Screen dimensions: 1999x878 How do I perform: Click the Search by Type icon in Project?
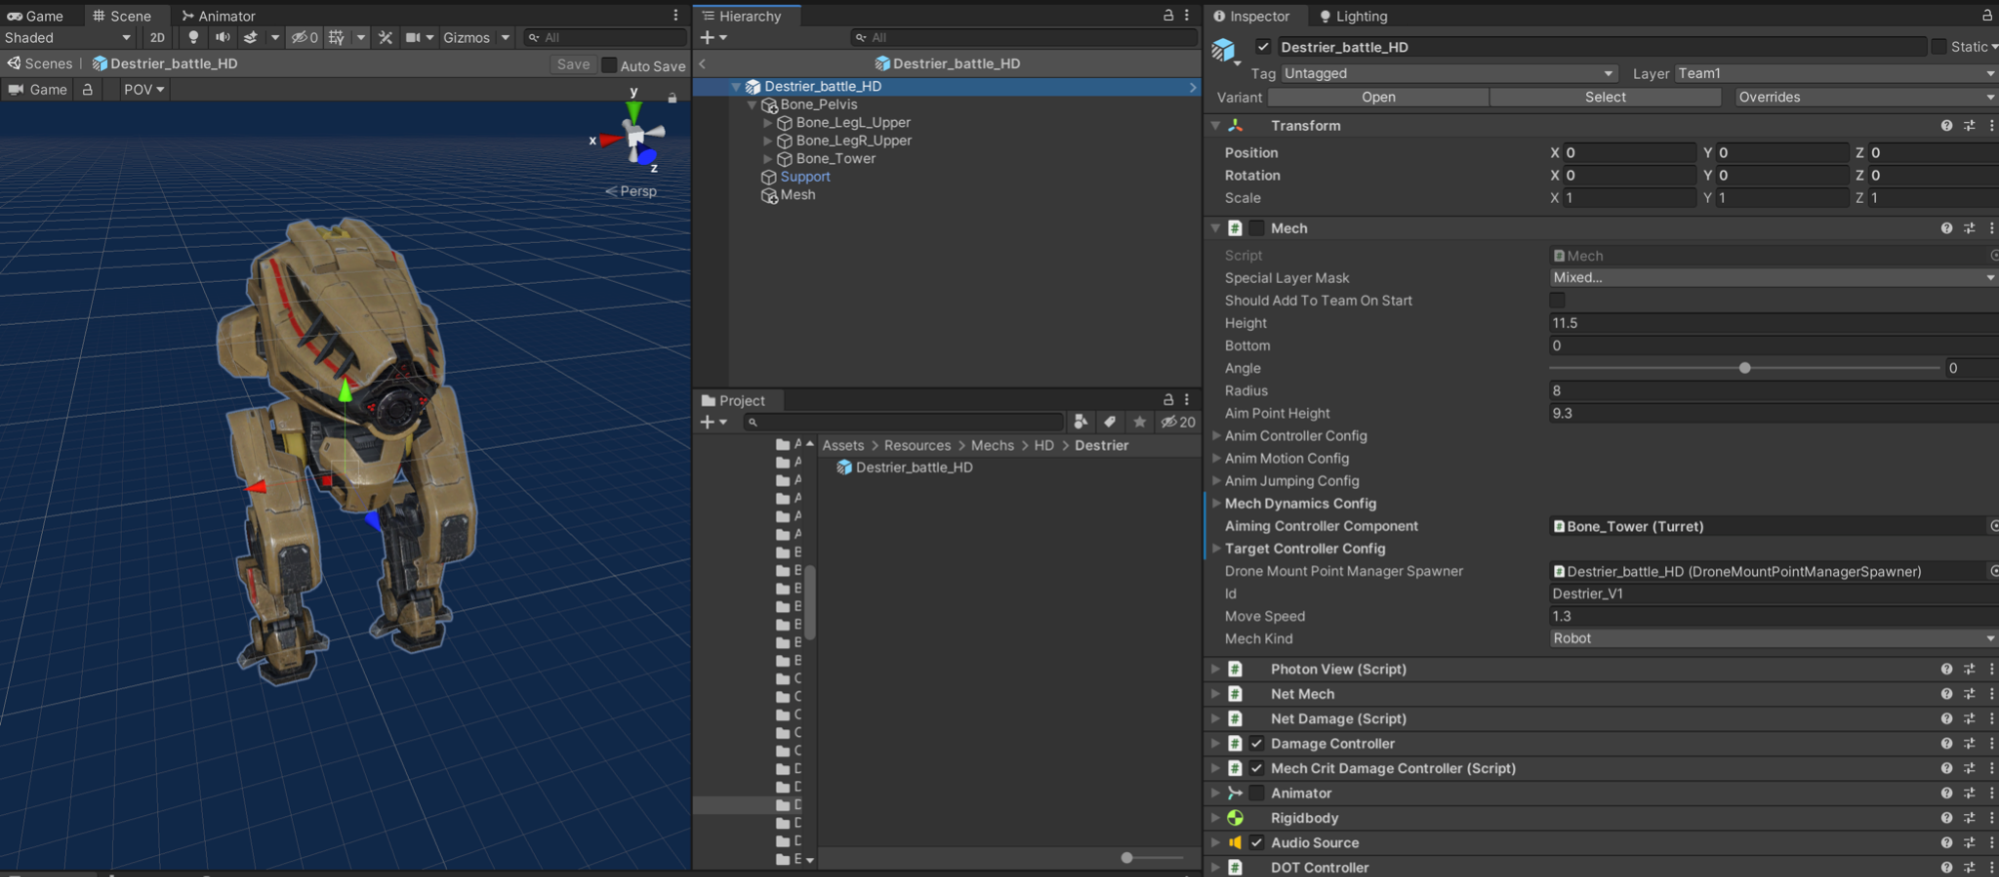click(1080, 422)
